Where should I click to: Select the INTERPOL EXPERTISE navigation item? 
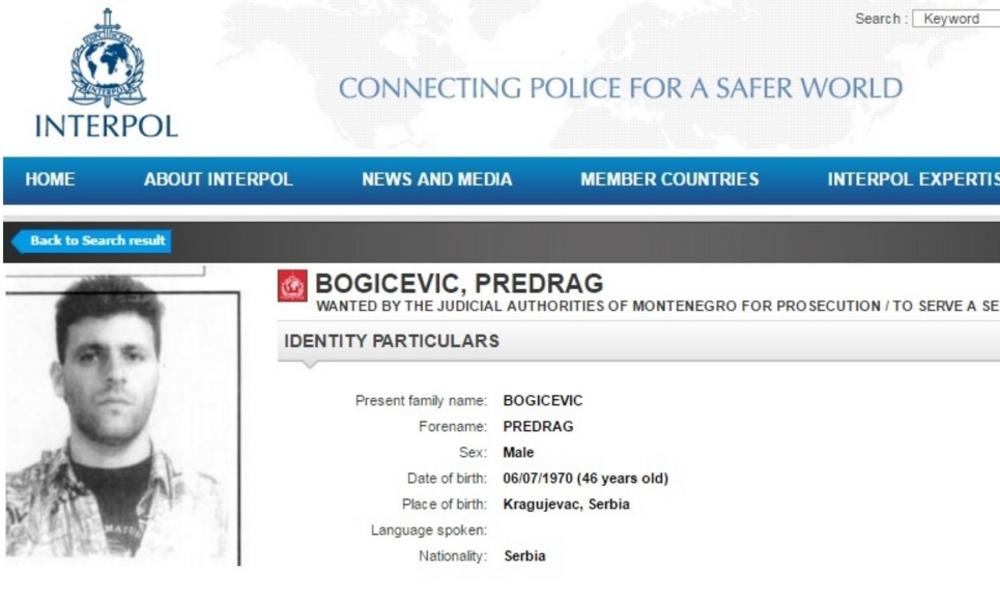pos(912,180)
